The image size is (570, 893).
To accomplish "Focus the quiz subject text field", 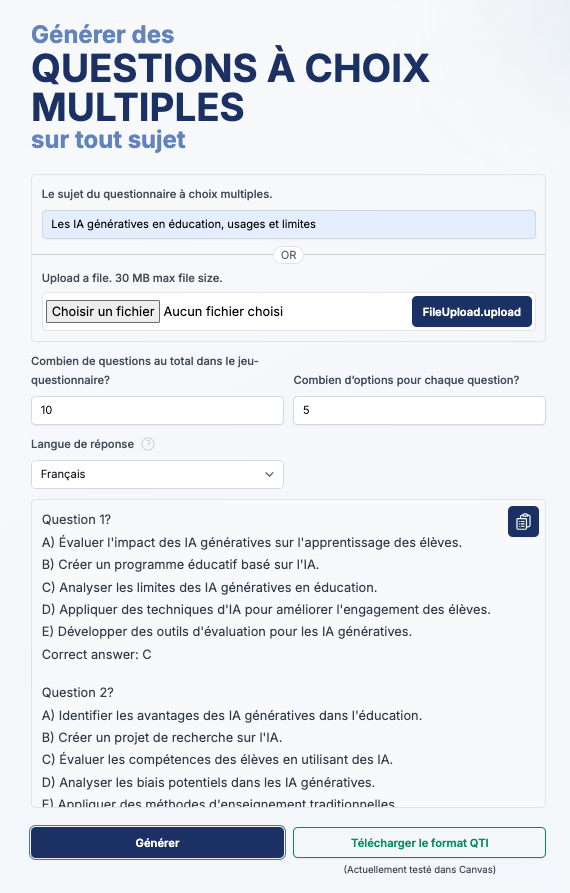I will [289, 224].
